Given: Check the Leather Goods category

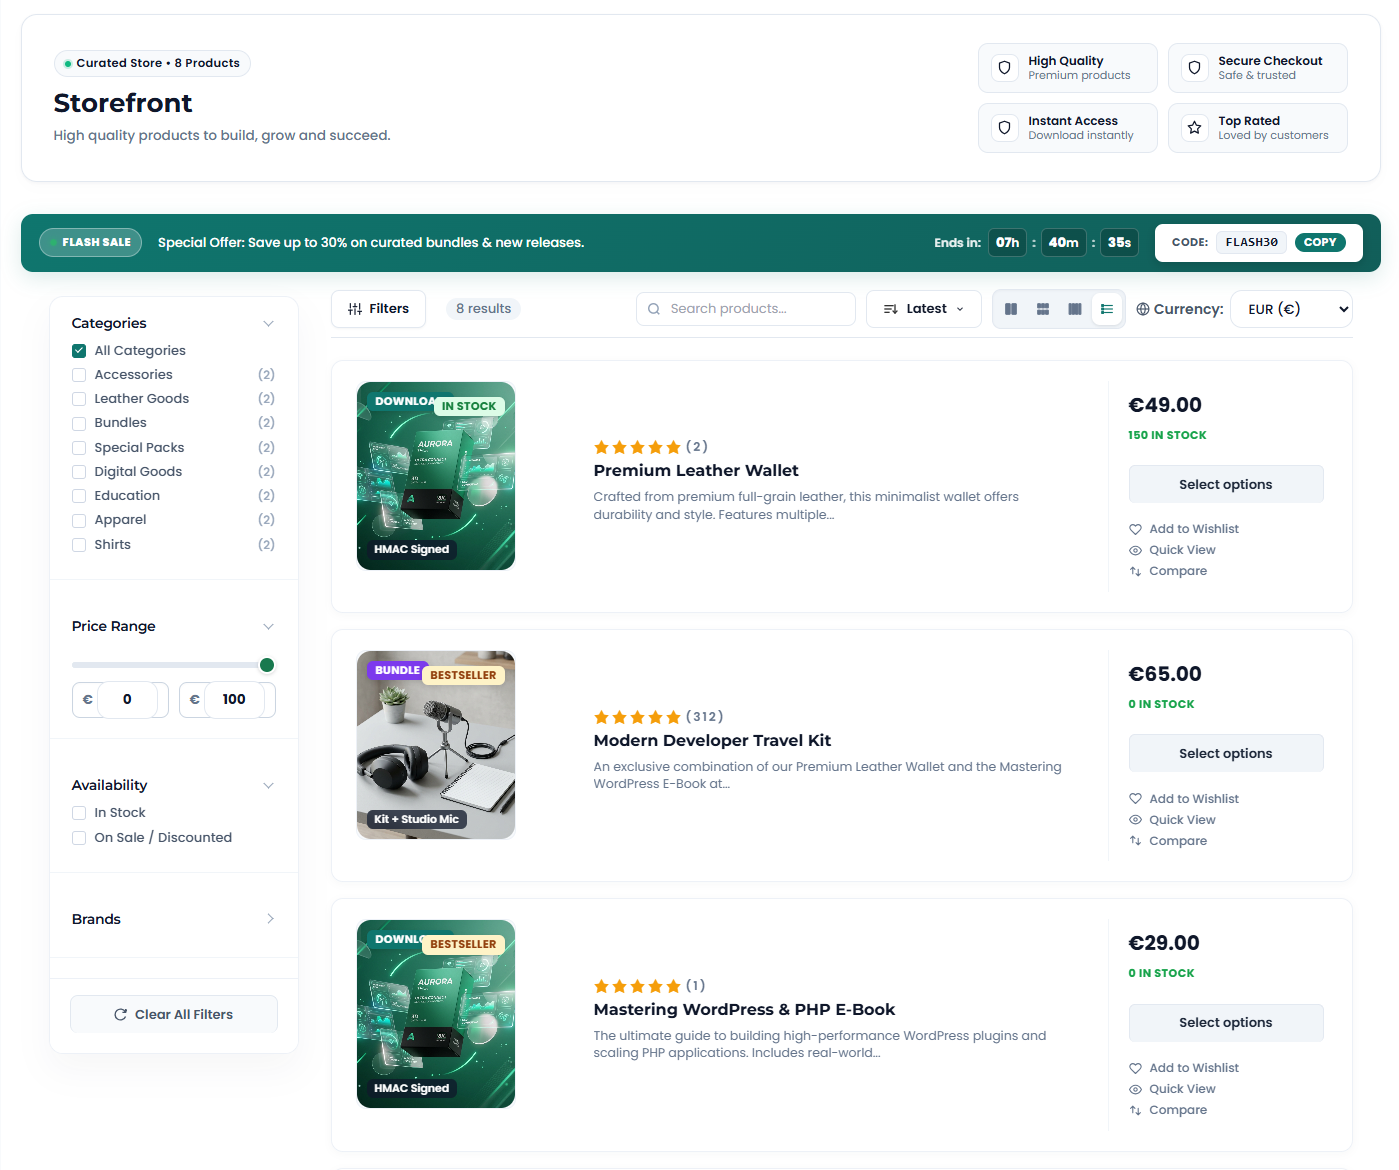Looking at the screenshot, I should point(79,399).
